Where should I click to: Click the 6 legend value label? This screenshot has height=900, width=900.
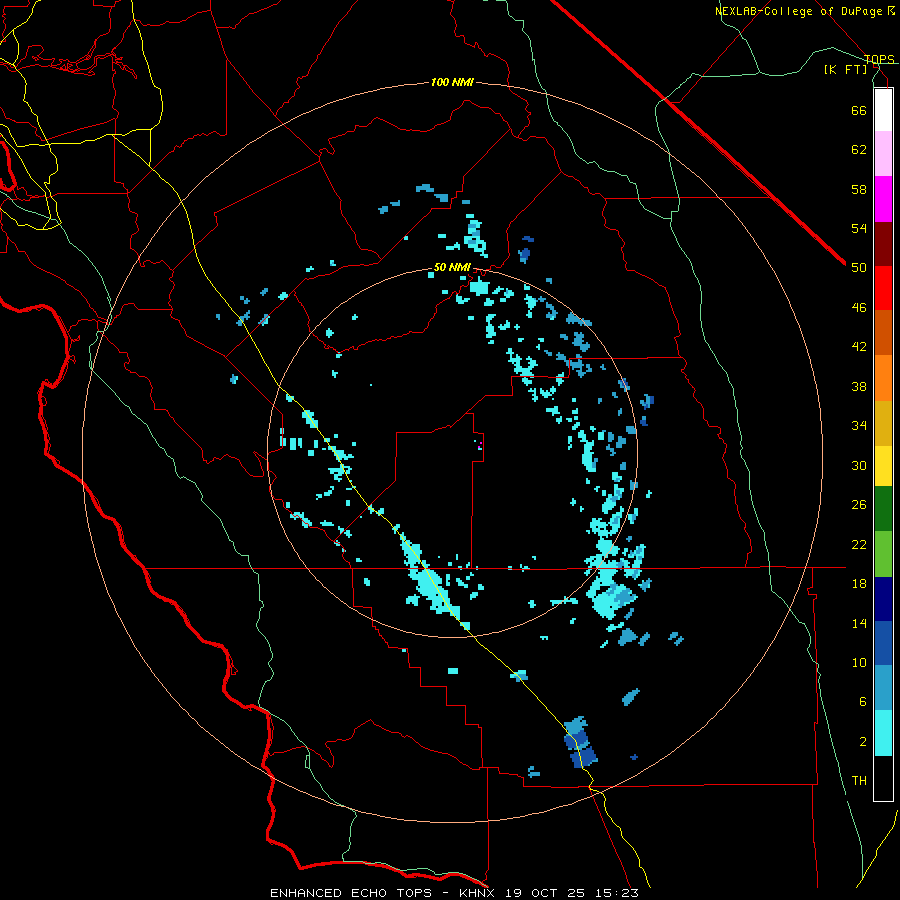click(863, 702)
